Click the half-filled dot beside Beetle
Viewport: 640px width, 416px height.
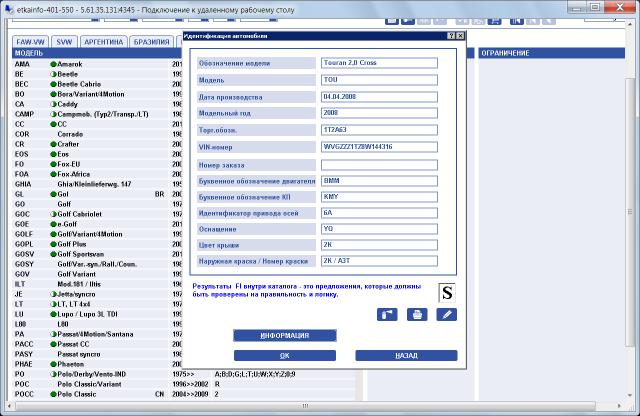(53, 74)
